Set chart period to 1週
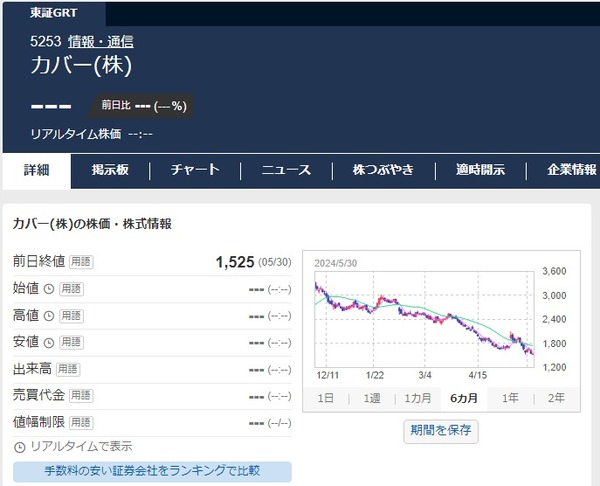 click(x=372, y=399)
